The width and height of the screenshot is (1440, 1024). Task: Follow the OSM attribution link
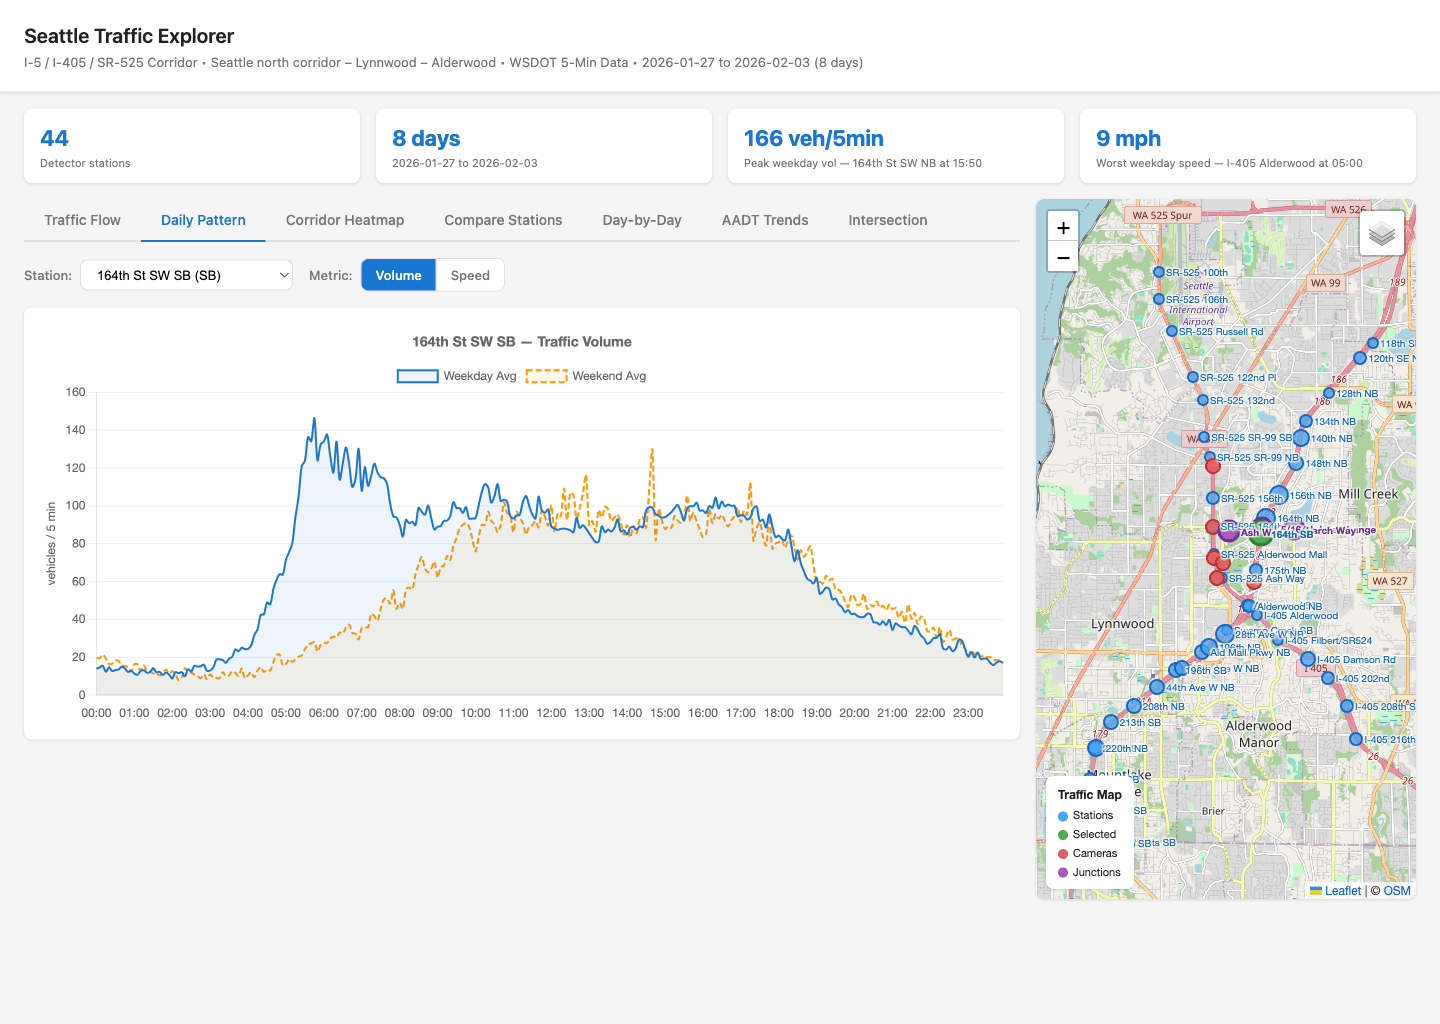pyautogui.click(x=1397, y=890)
